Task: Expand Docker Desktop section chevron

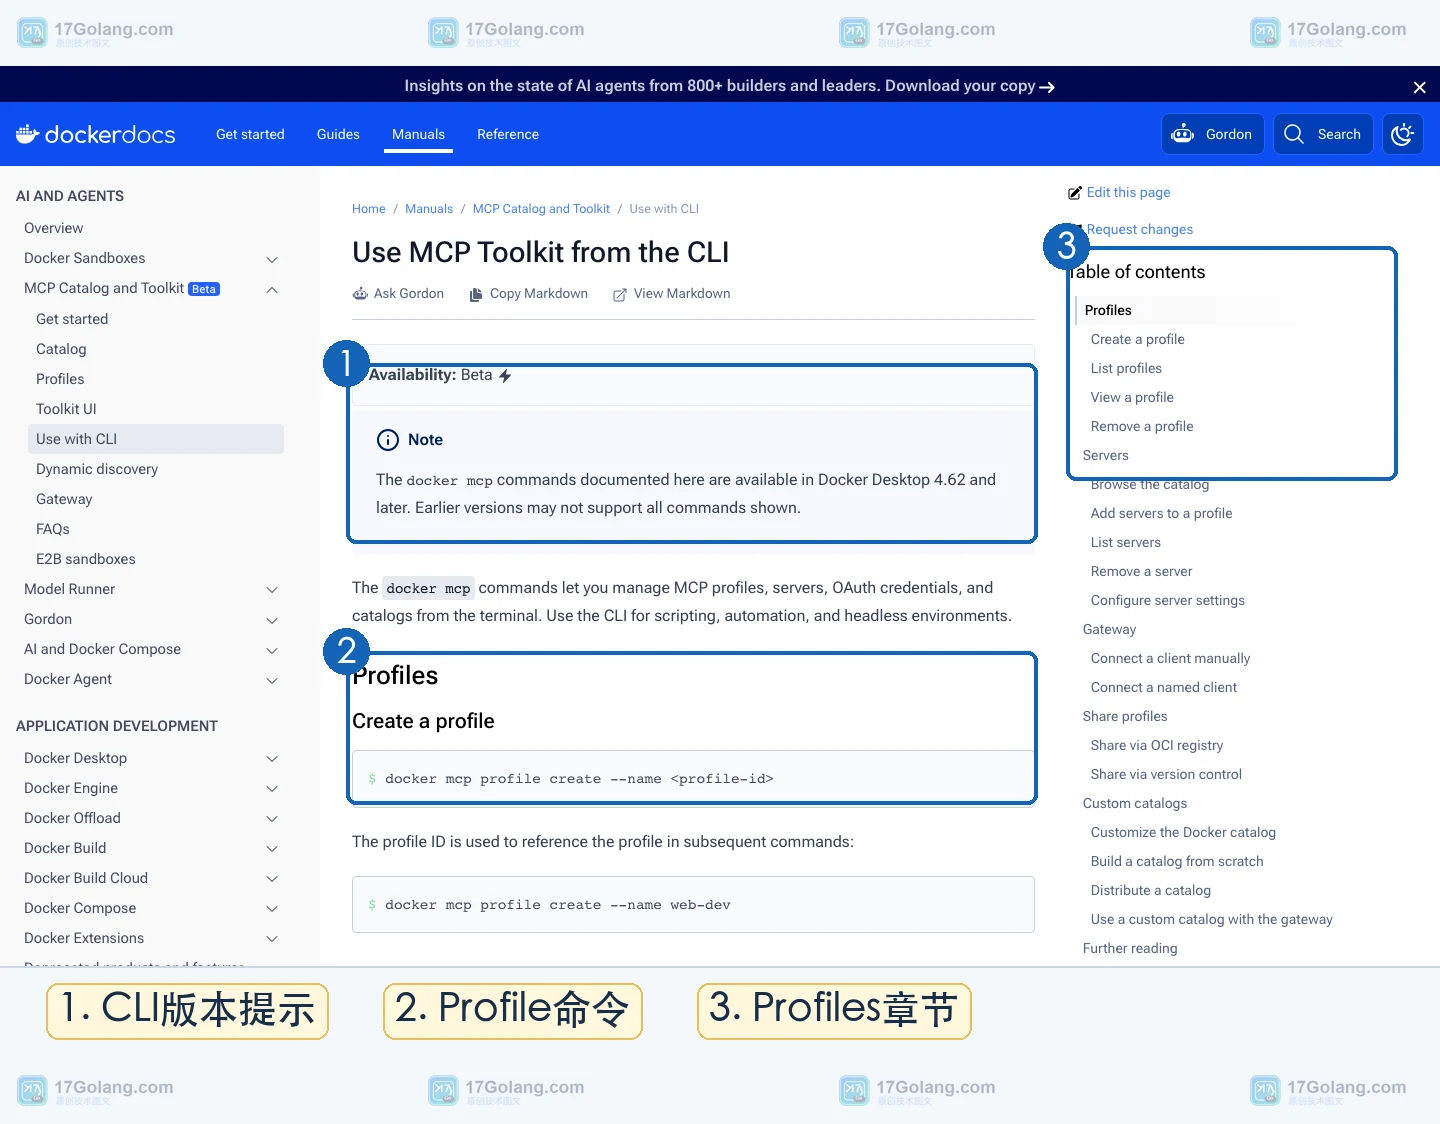Action: click(272, 759)
